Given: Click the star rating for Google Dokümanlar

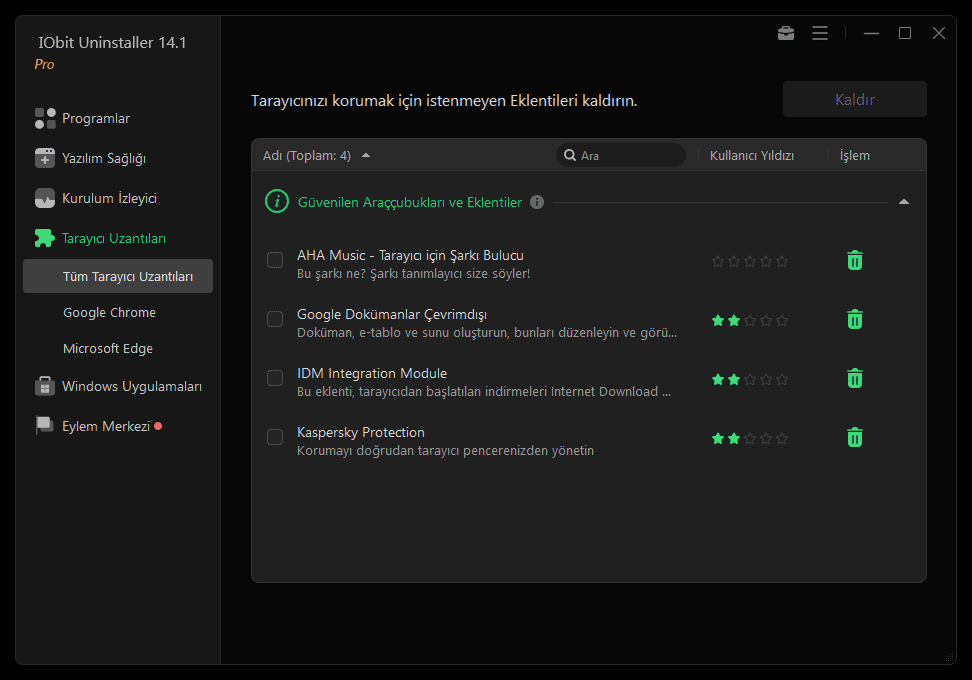Looking at the screenshot, I should [x=750, y=321].
